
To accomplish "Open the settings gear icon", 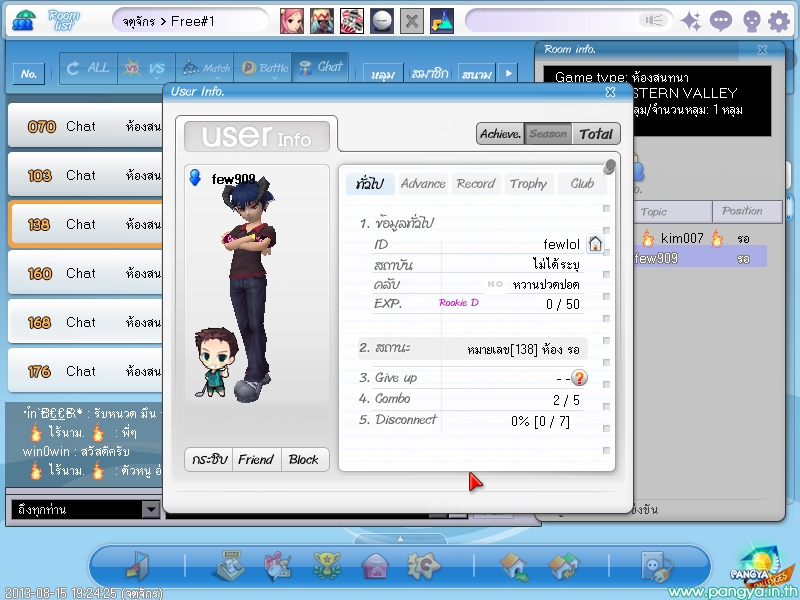I will (x=779, y=21).
